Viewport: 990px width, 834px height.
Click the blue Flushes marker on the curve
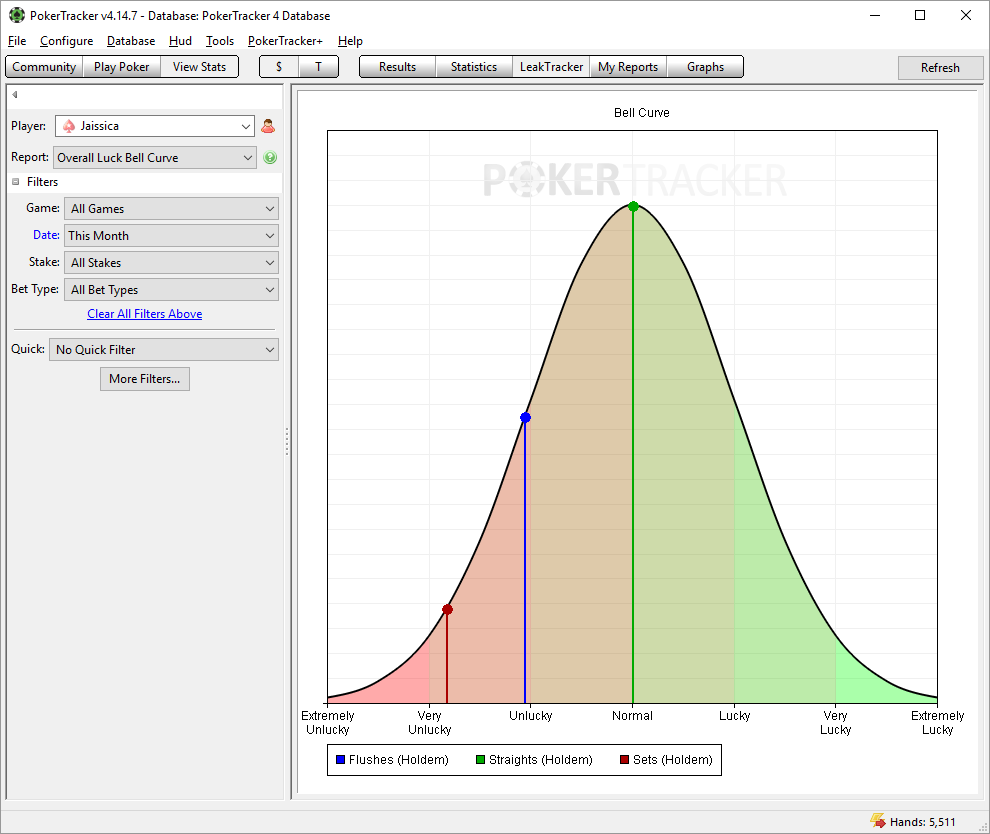(525, 417)
